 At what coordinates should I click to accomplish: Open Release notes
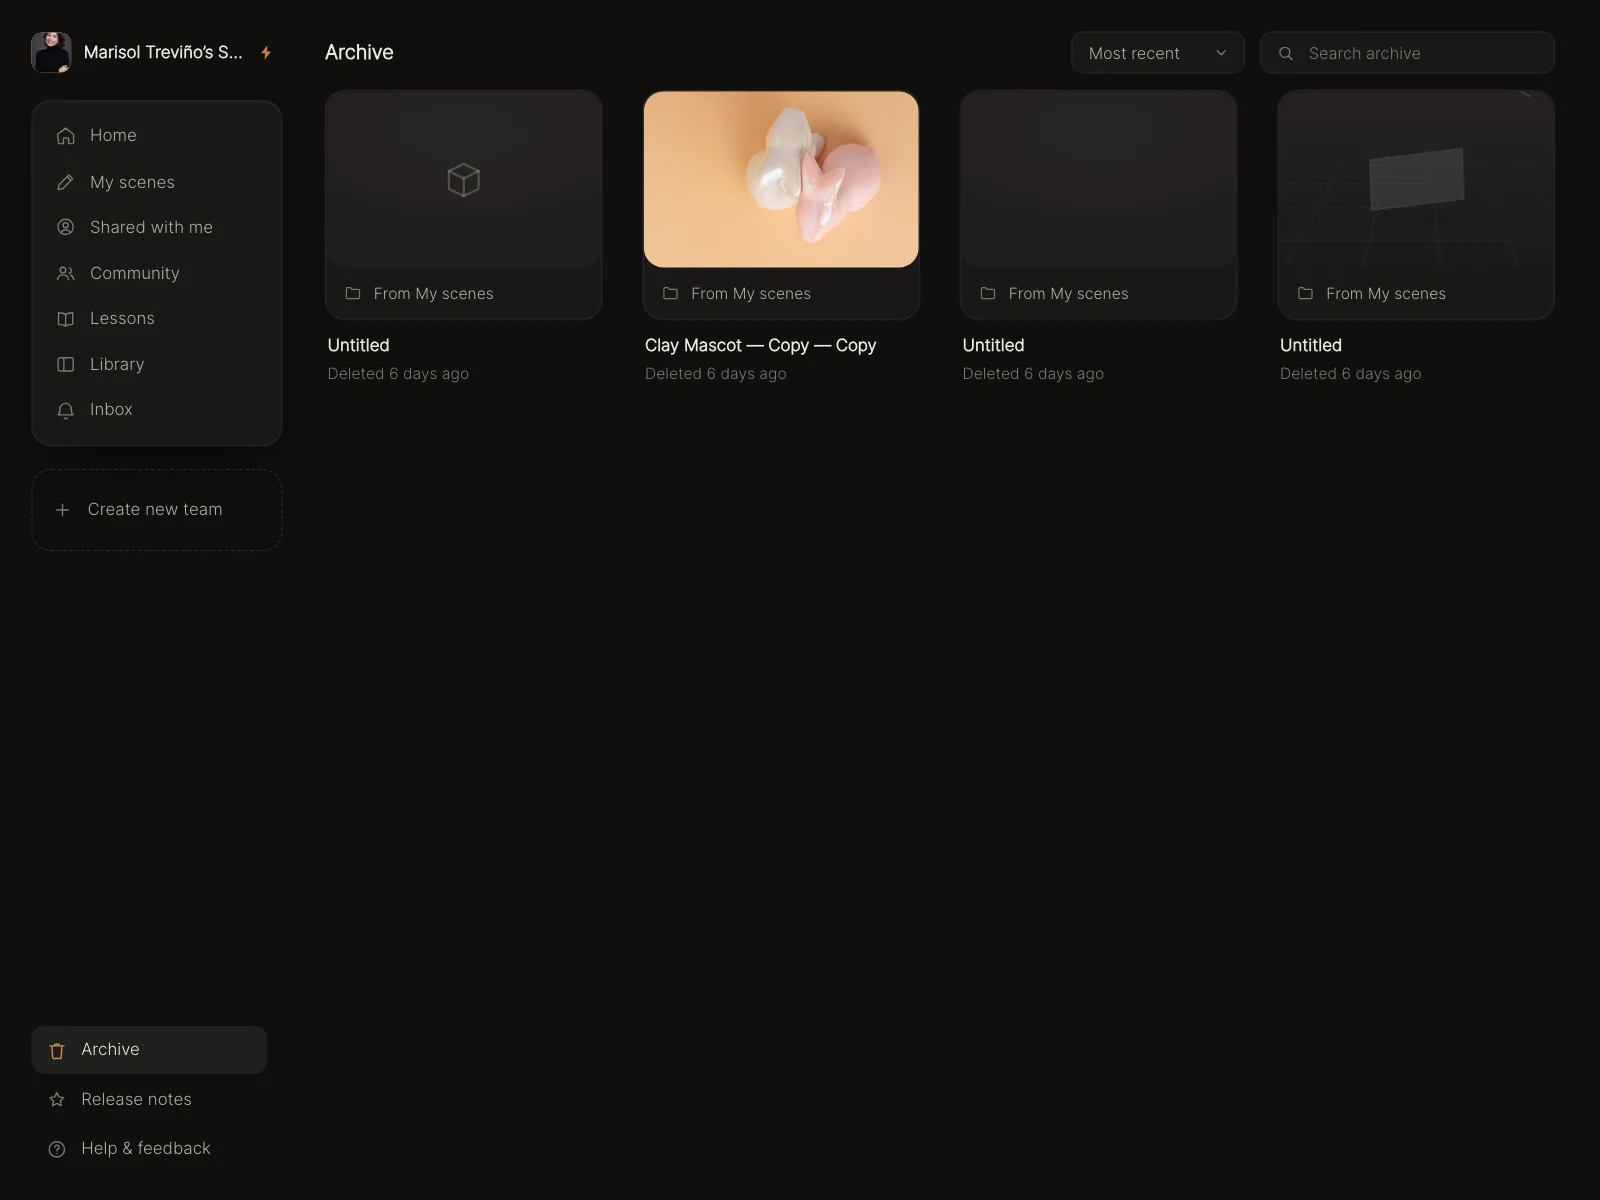pyautogui.click(x=149, y=1099)
